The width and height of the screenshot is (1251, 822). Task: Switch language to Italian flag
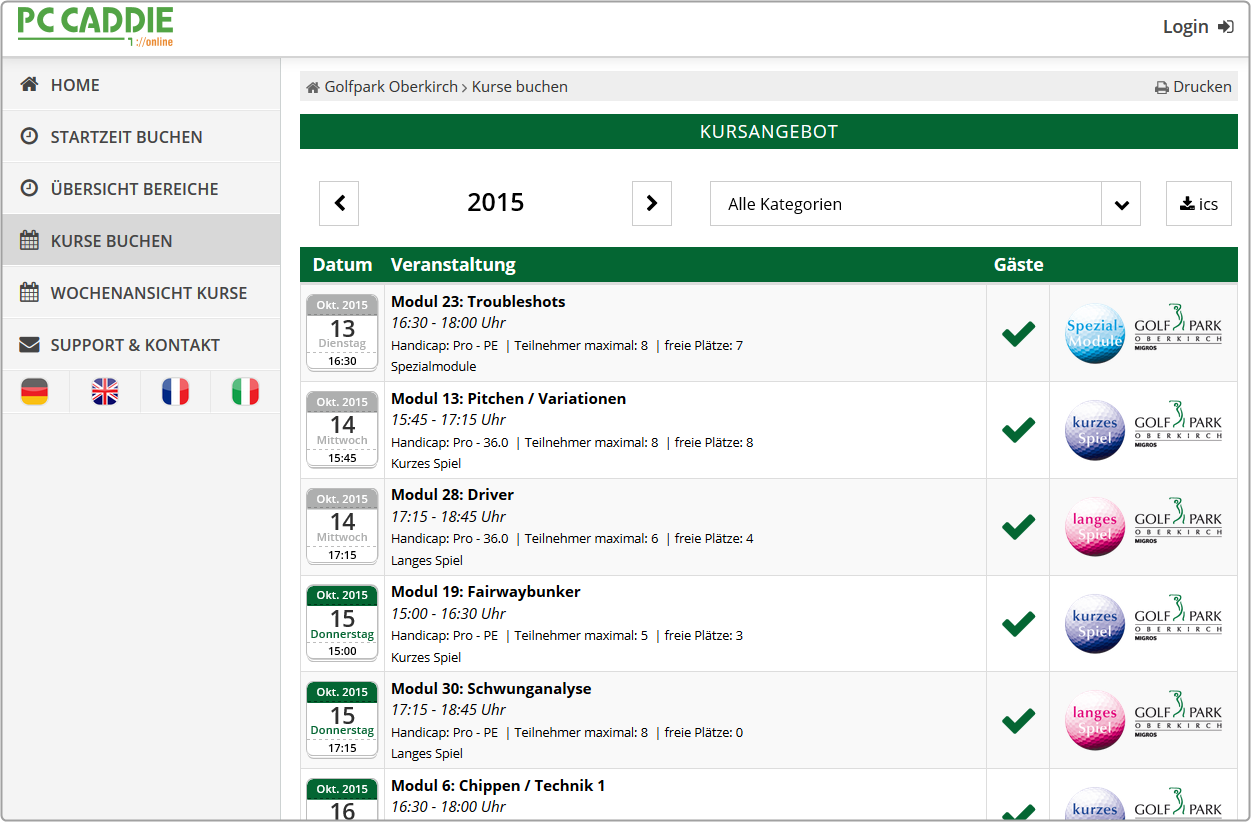coord(245,392)
